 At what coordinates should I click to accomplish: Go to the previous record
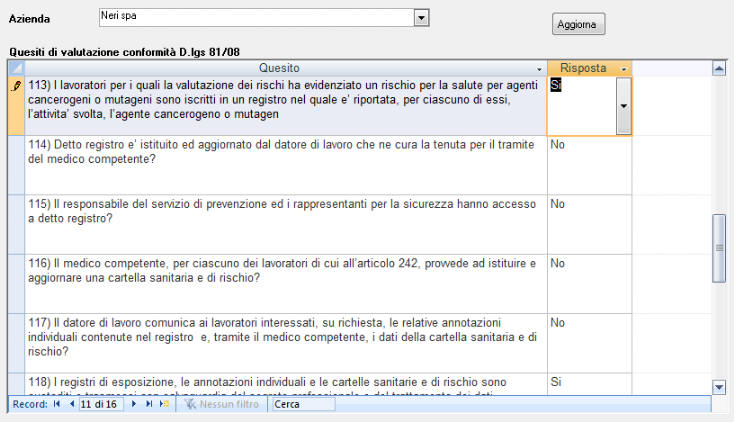point(71,405)
